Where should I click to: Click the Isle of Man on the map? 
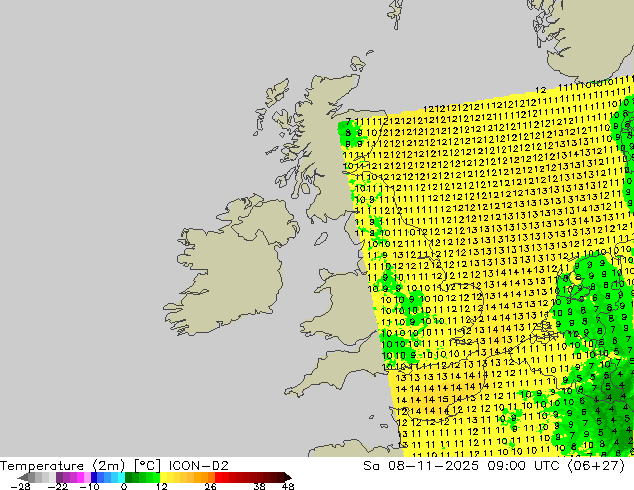point(321,239)
